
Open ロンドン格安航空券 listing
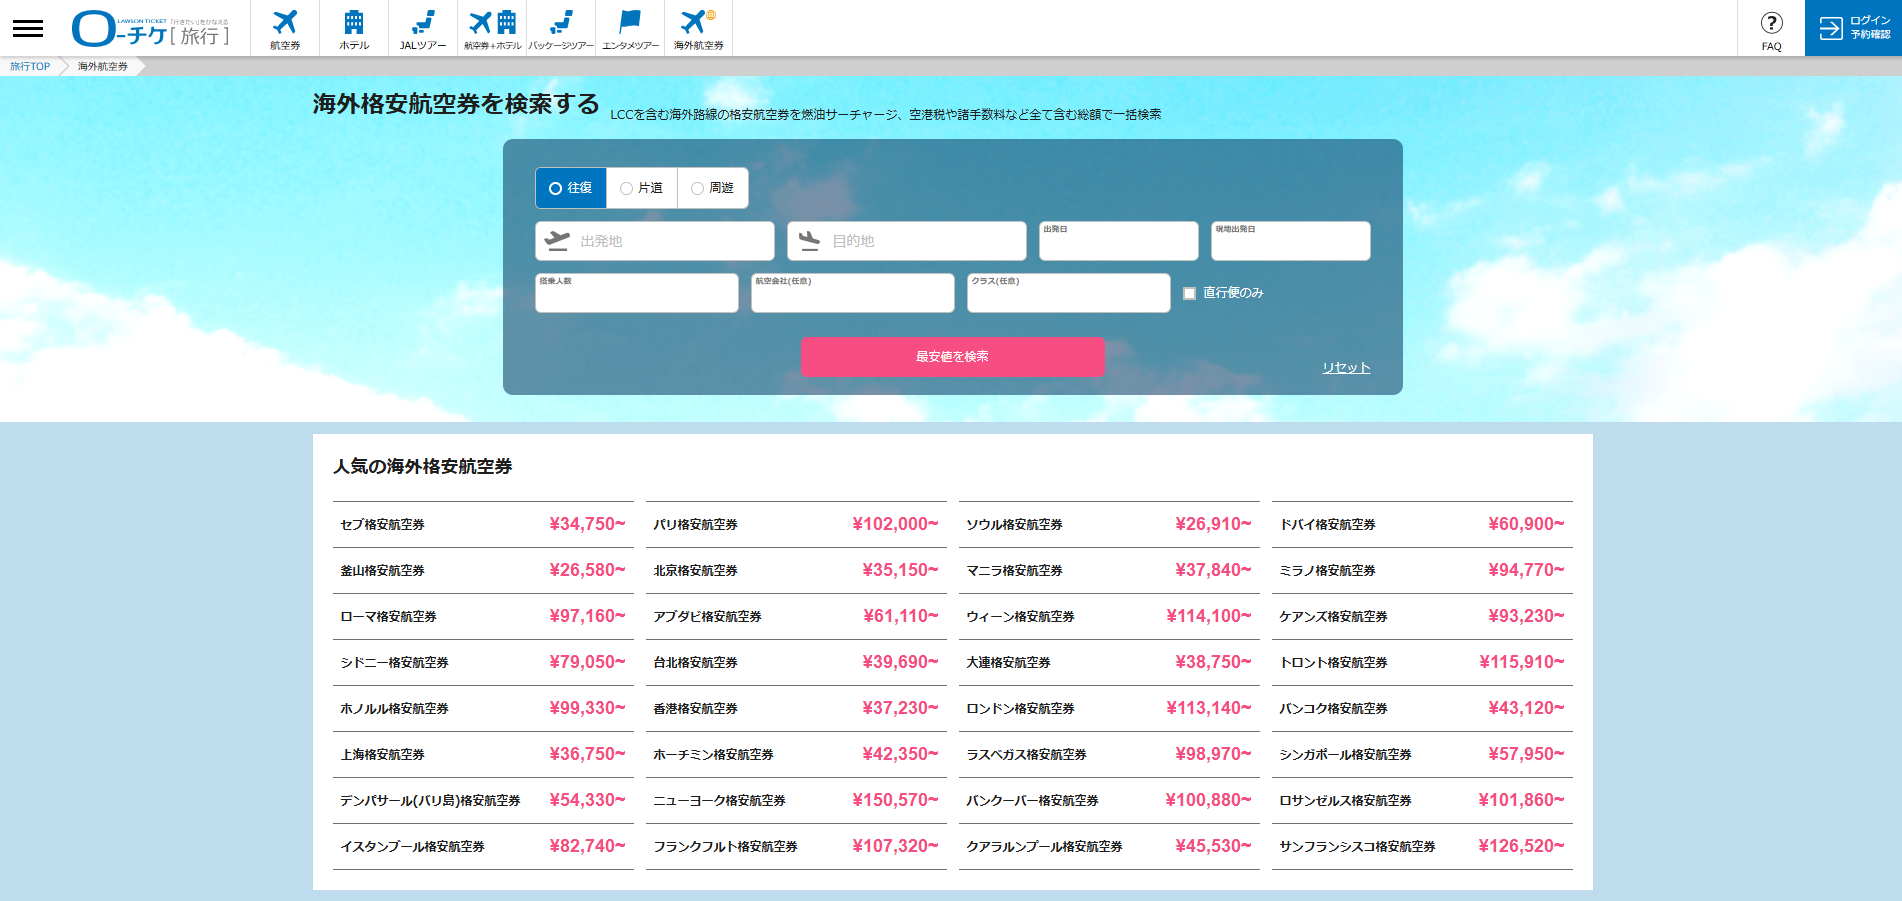coord(1109,708)
